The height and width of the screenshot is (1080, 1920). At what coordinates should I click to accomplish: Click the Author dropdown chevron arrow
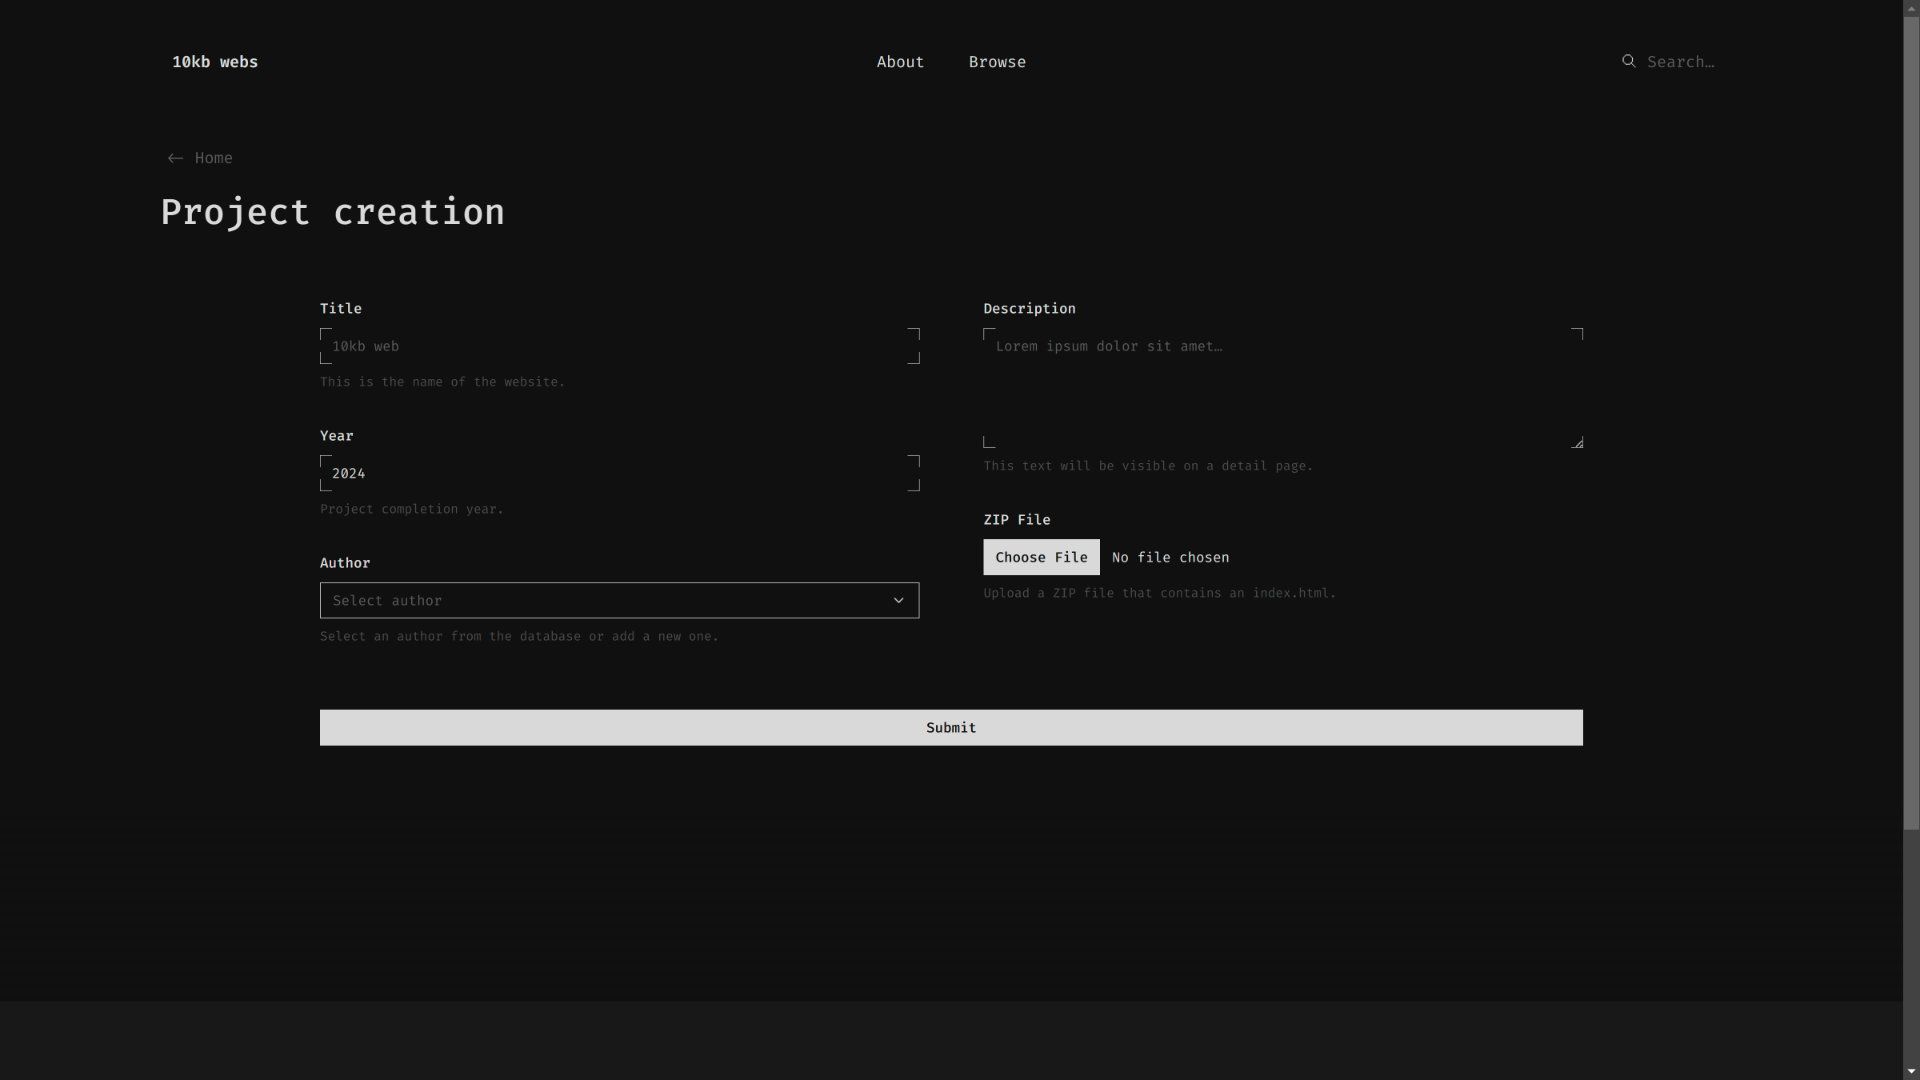coord(898,600)
